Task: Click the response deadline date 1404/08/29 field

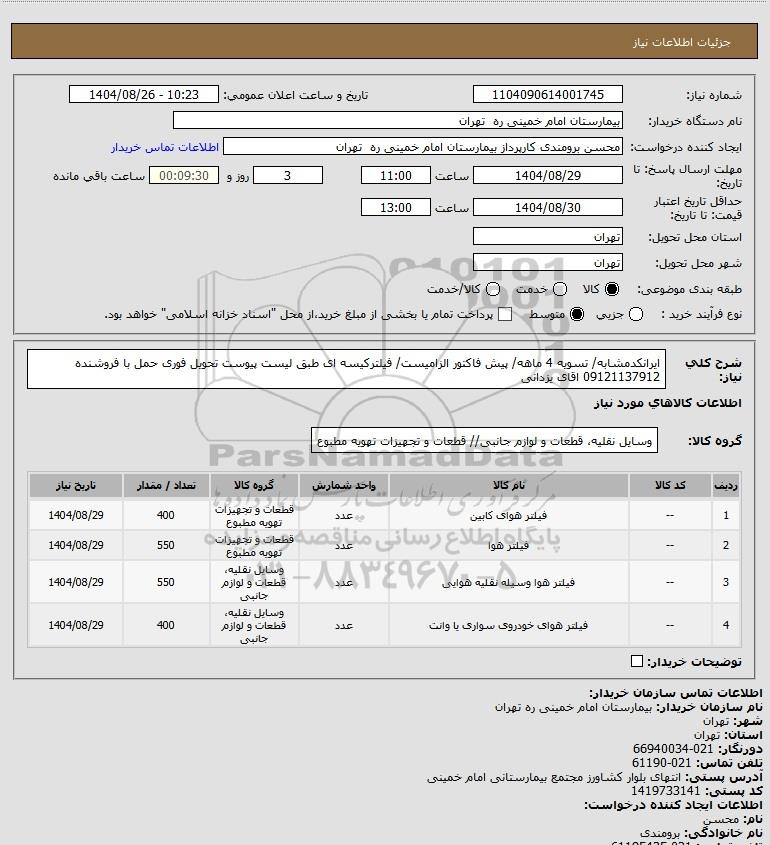Action: [547, 175]
